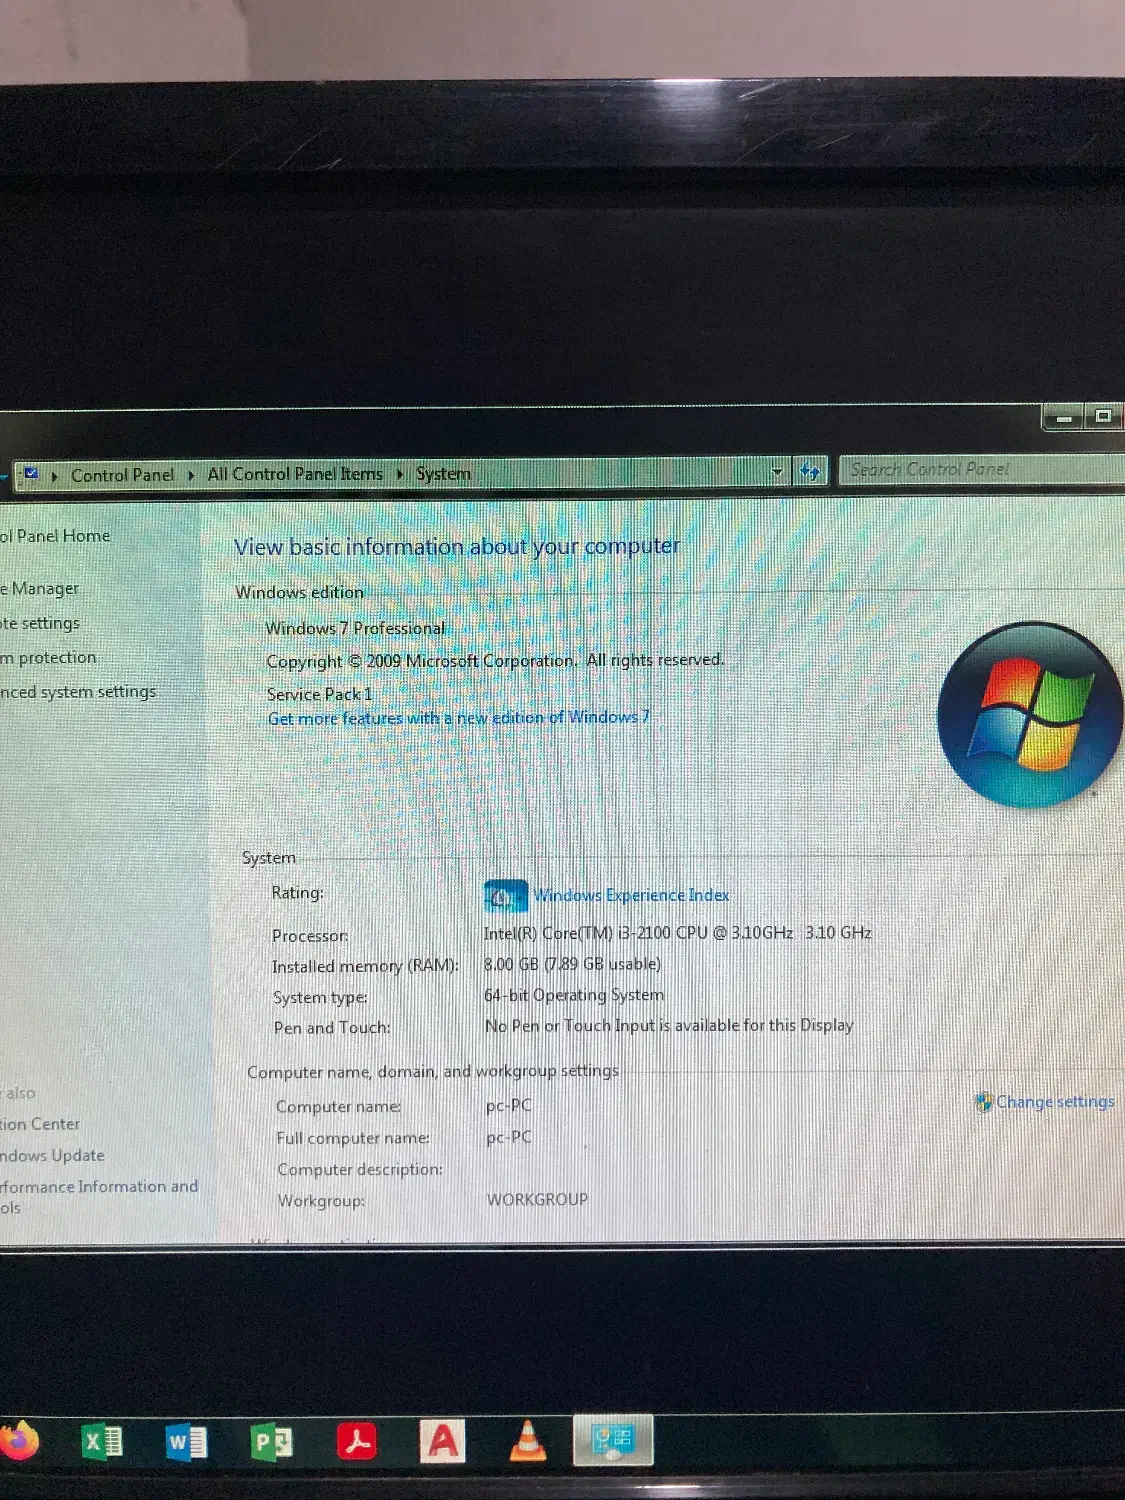Click the System breadcrumb segment
Image resolution: width=1125 pixels, height=1500 pixels.
(x=443, y=473)
